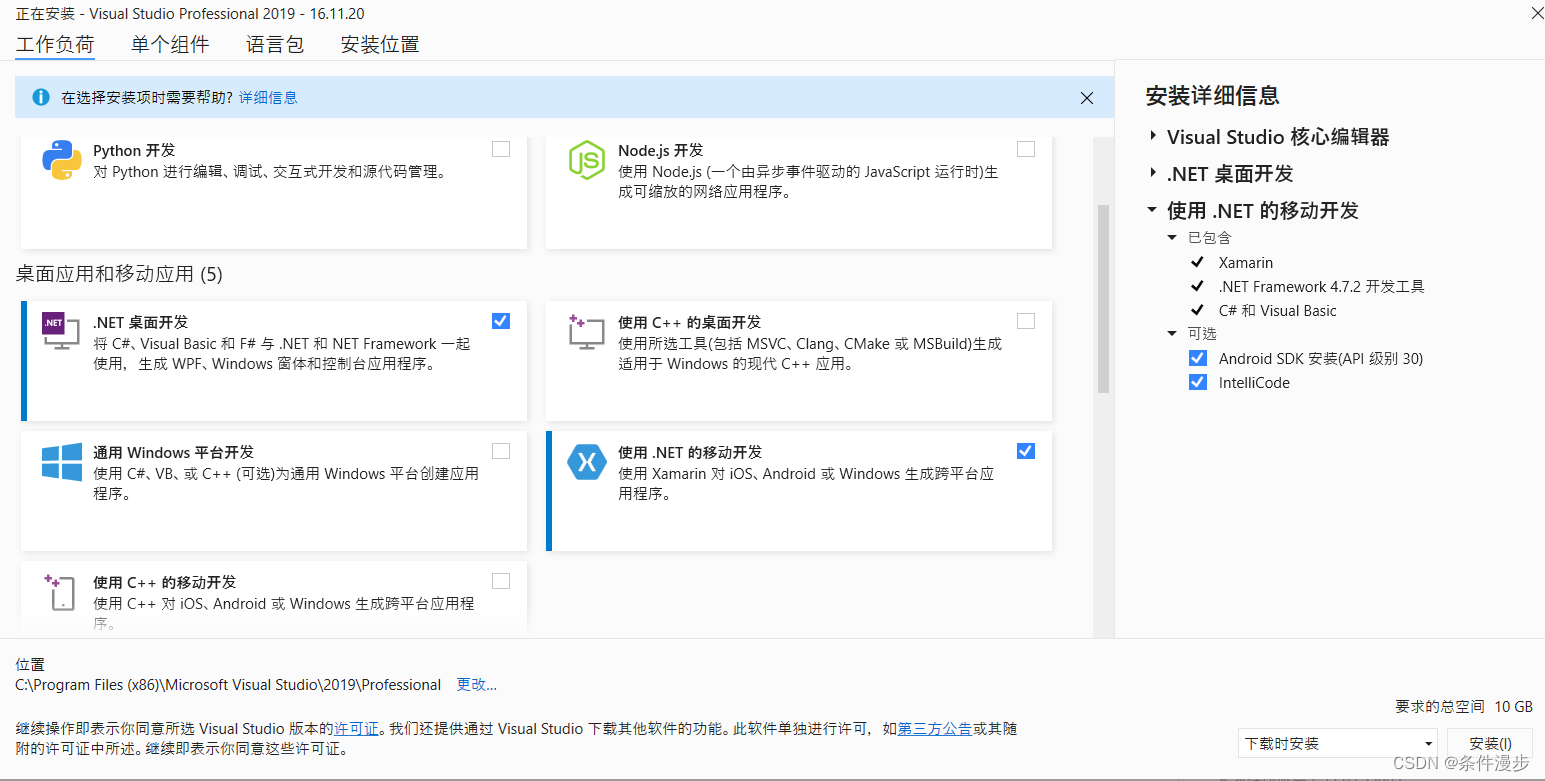Click the IntelliCode label text
Image resolution: width=1545 pixels, height=781 pixels.
(x=1254, y=382)
